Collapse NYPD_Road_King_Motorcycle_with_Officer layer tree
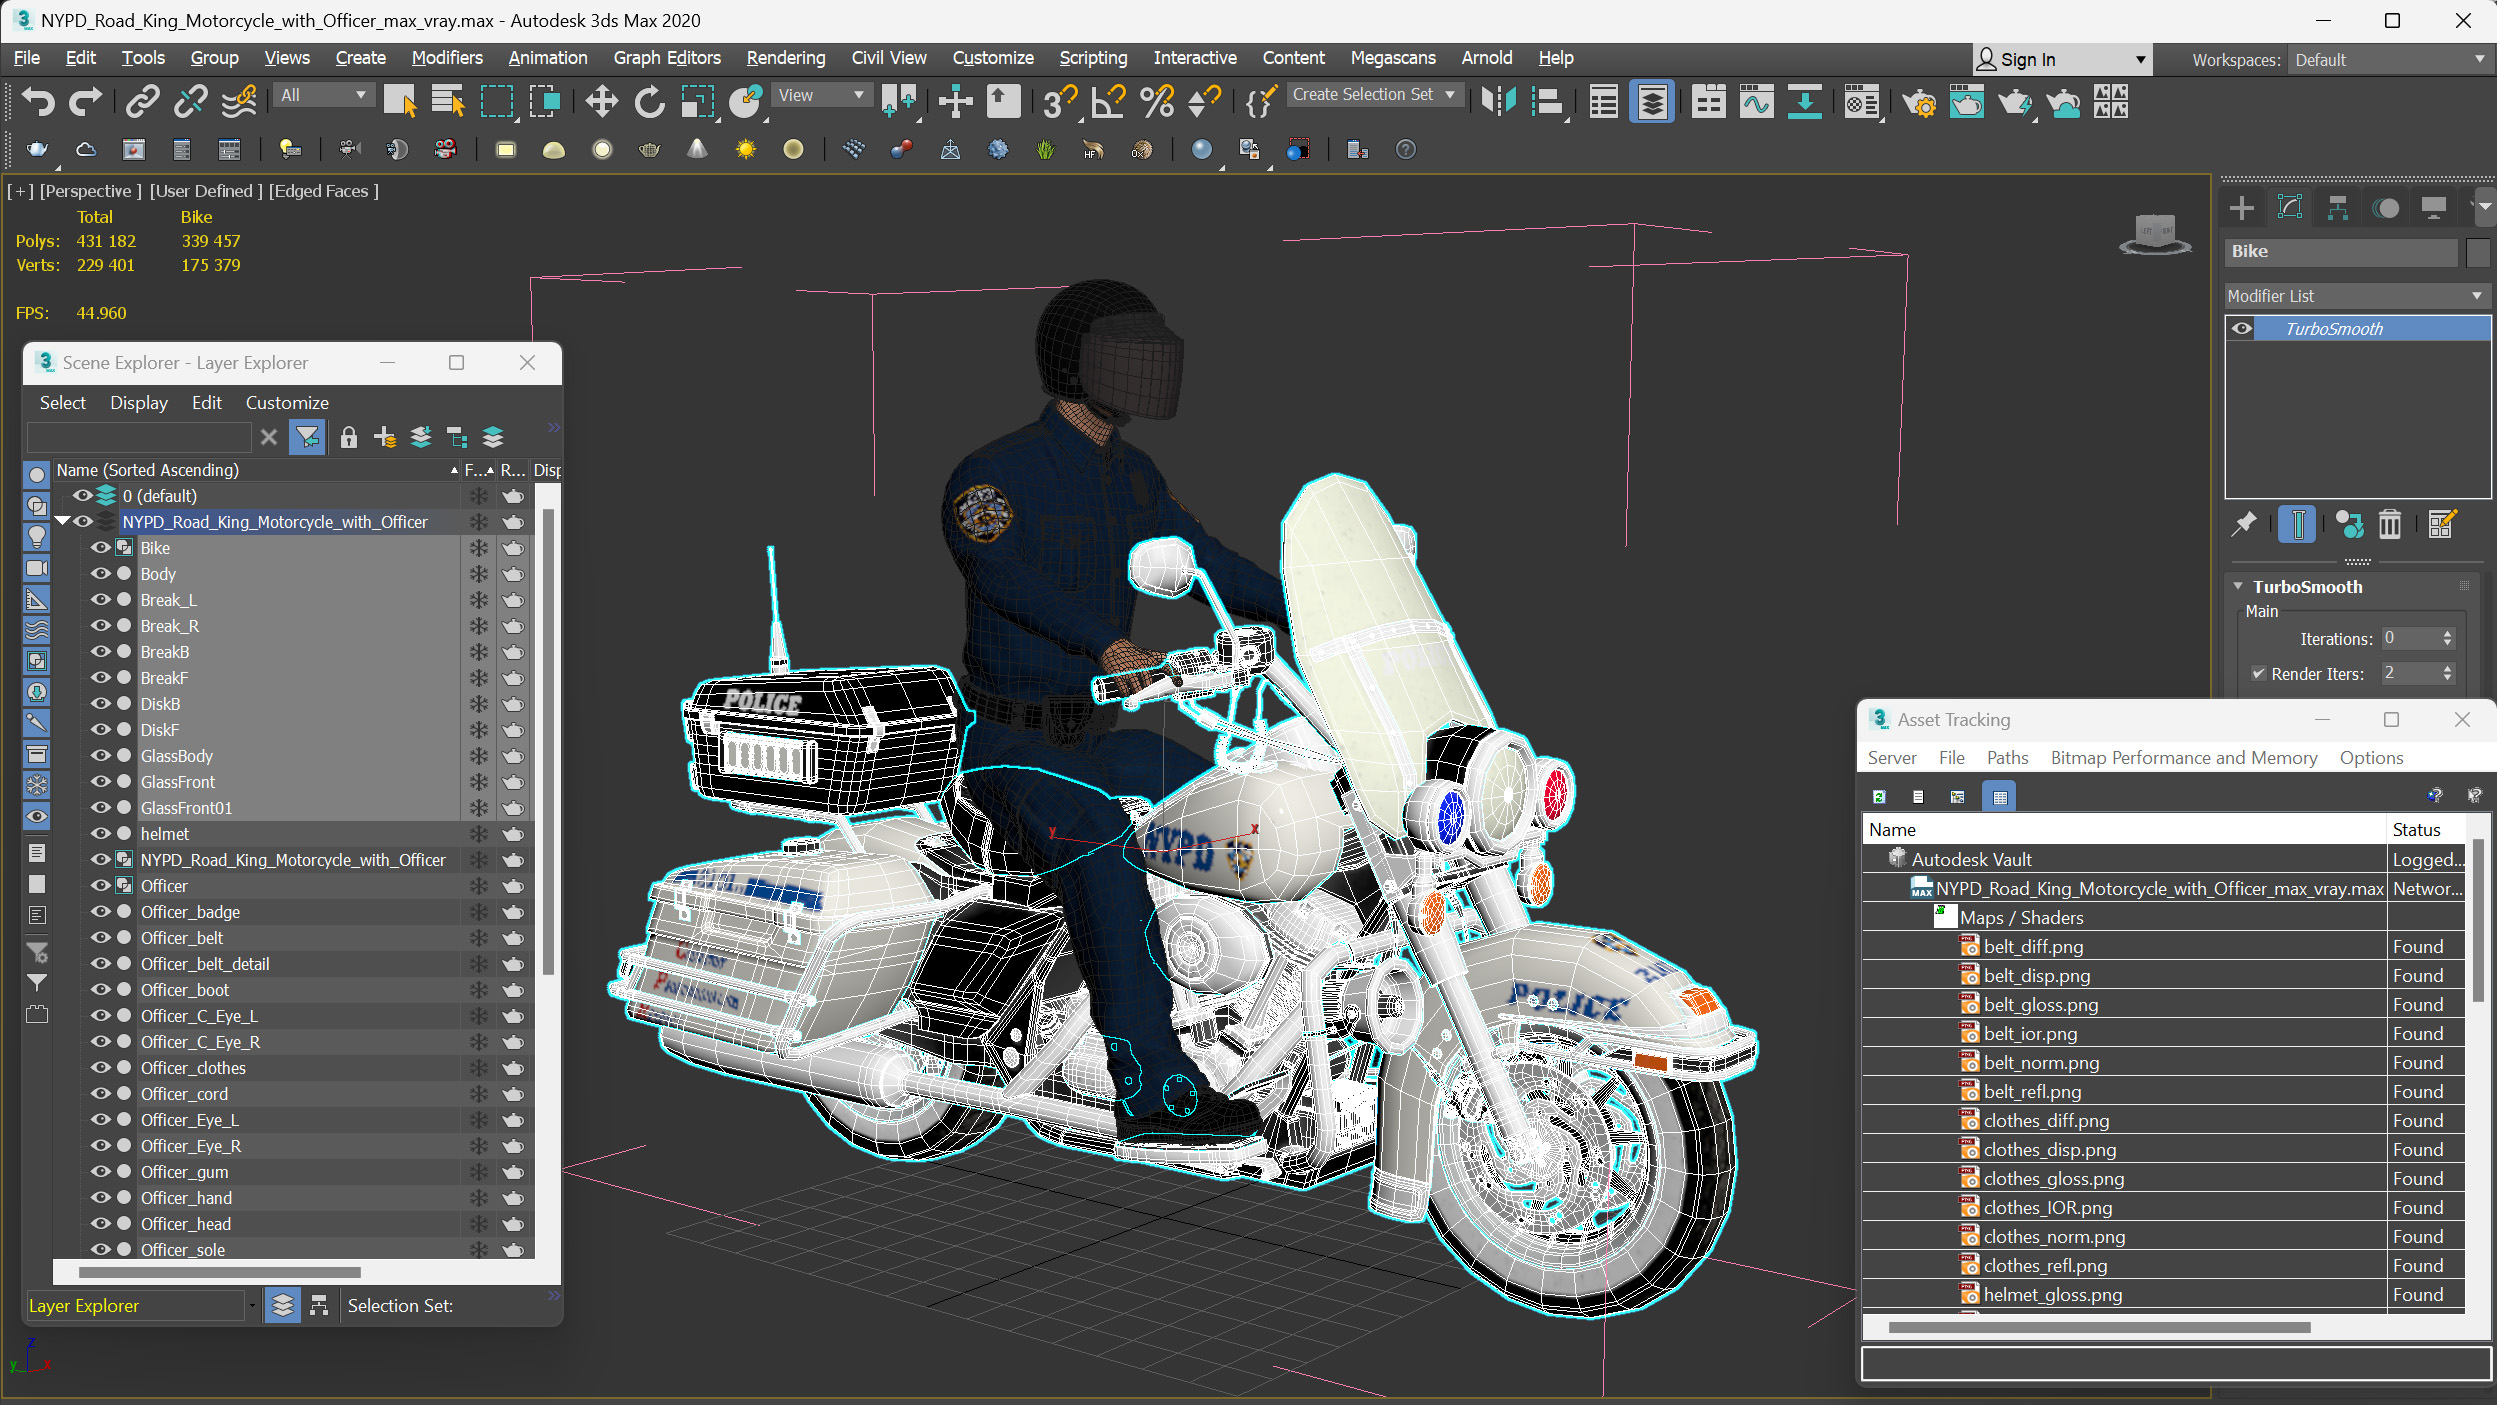 coord(63,521)
